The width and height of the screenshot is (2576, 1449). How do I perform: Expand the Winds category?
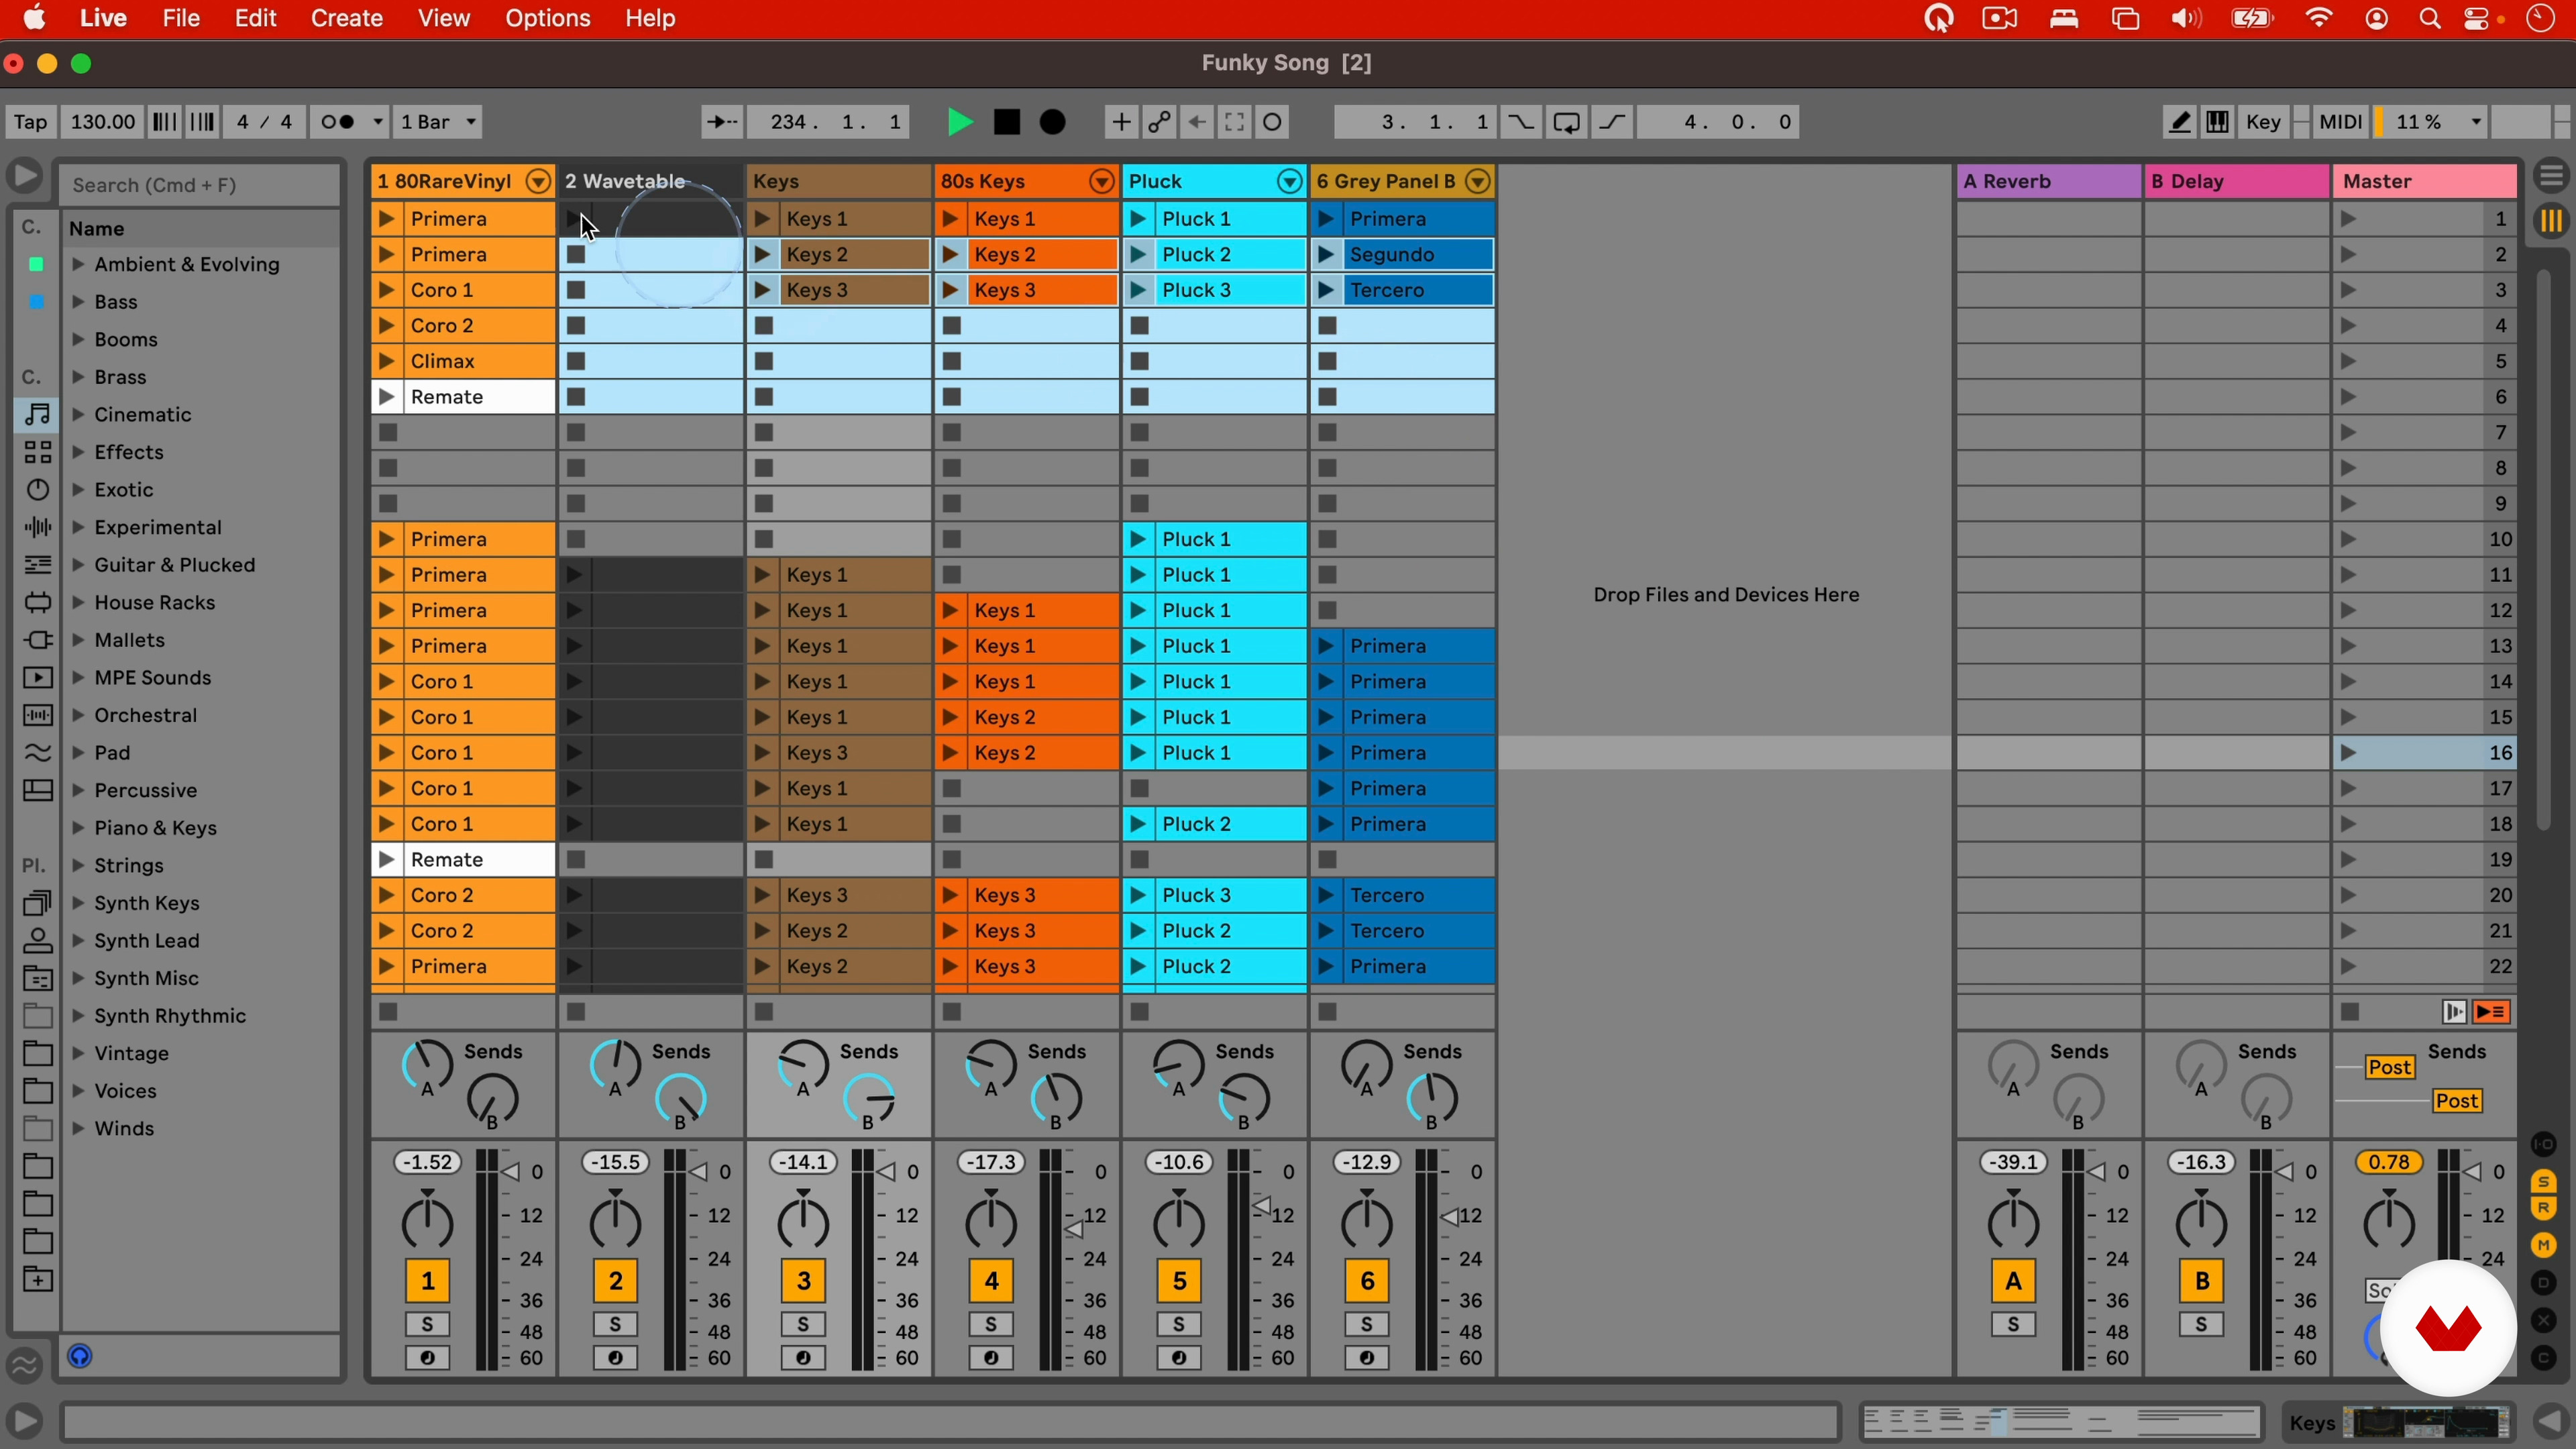pos(78,1129)
